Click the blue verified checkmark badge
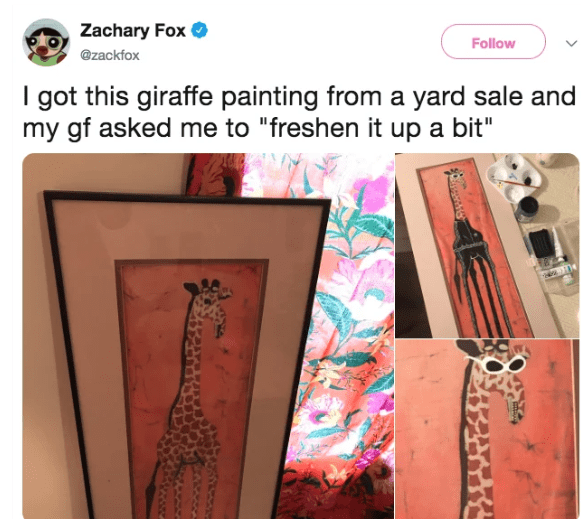581x519 pixels. pos(199,30)
